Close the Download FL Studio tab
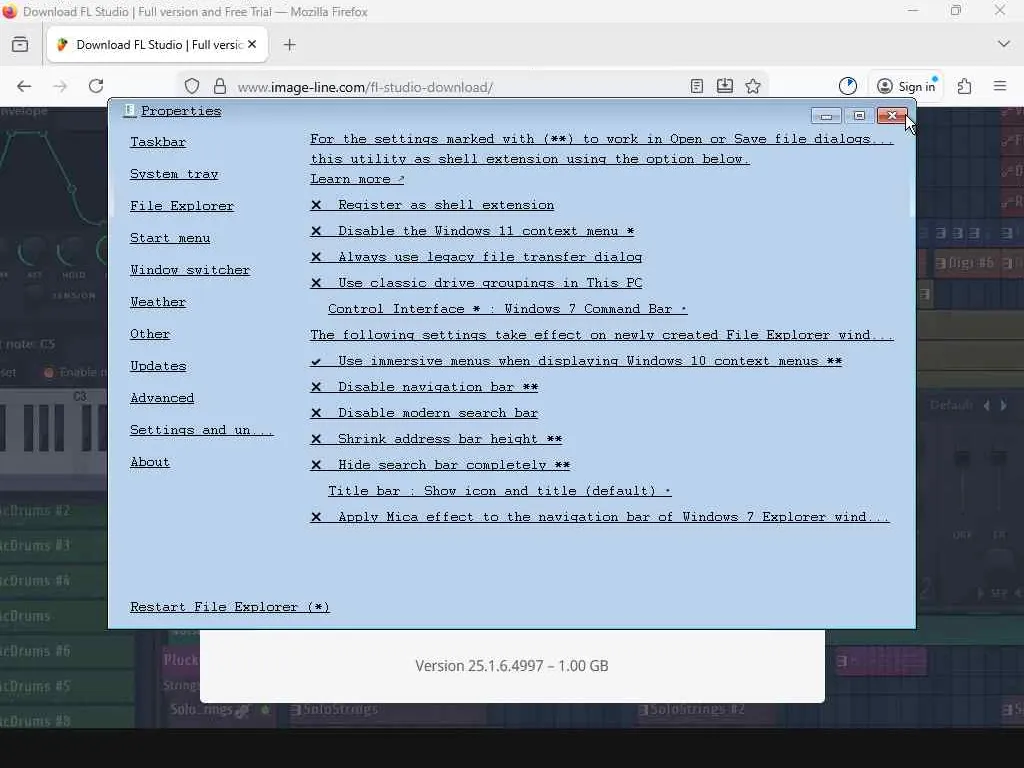 252,44
